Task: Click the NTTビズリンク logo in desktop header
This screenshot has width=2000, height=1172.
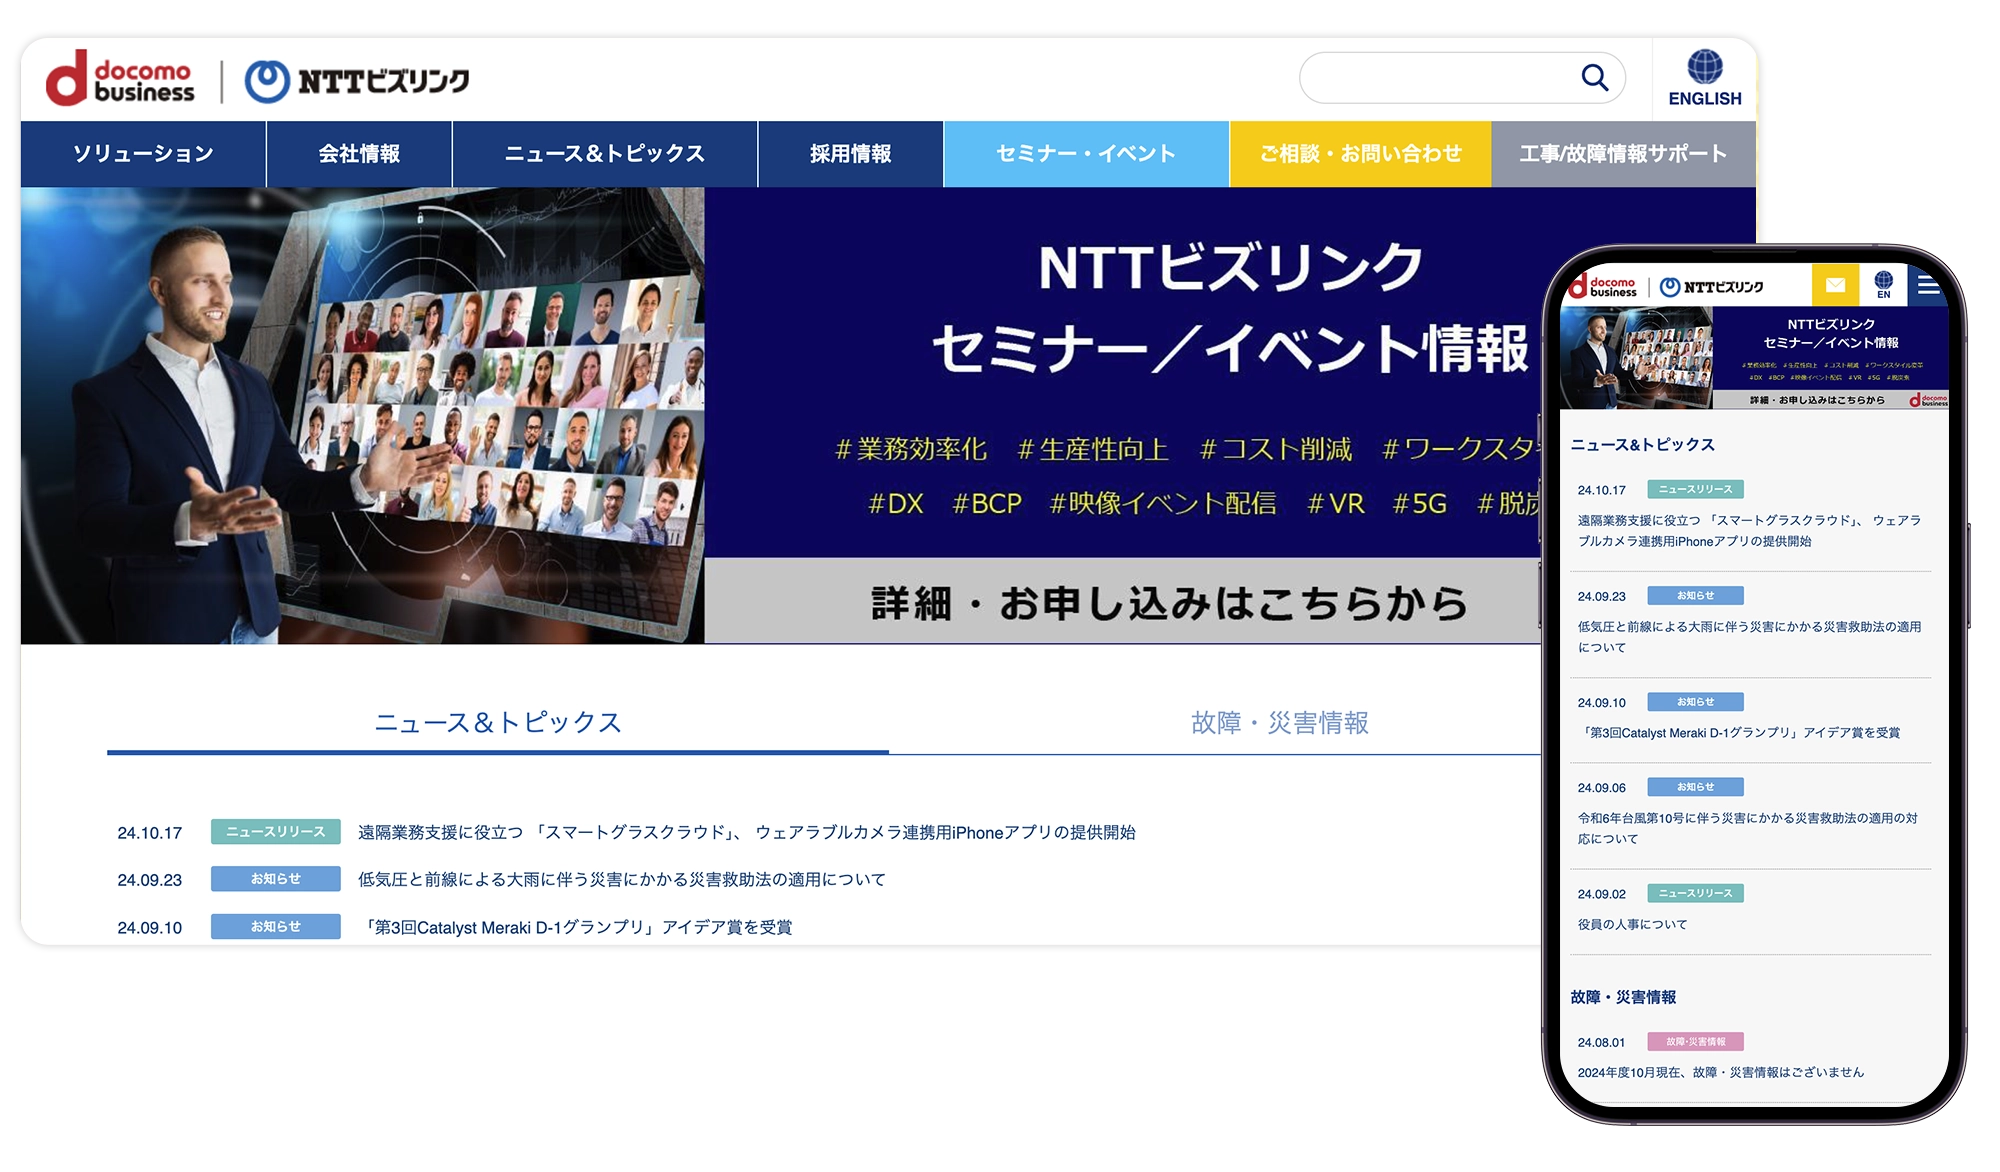Action: (357, 81)
